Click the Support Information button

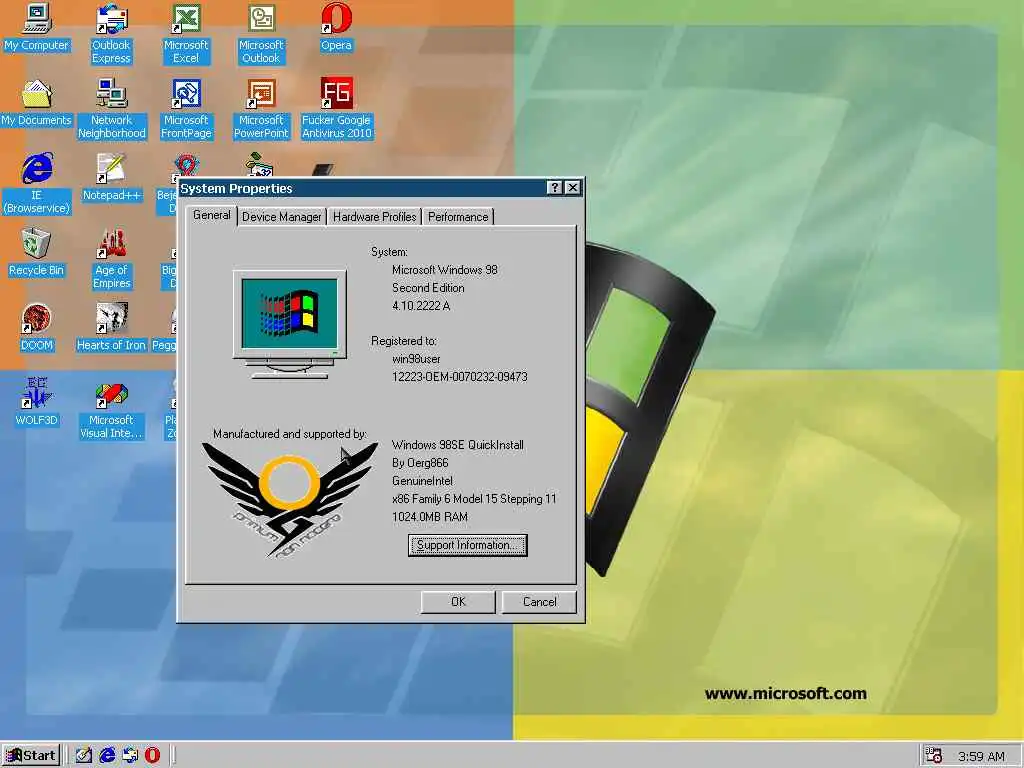point(468,545)
